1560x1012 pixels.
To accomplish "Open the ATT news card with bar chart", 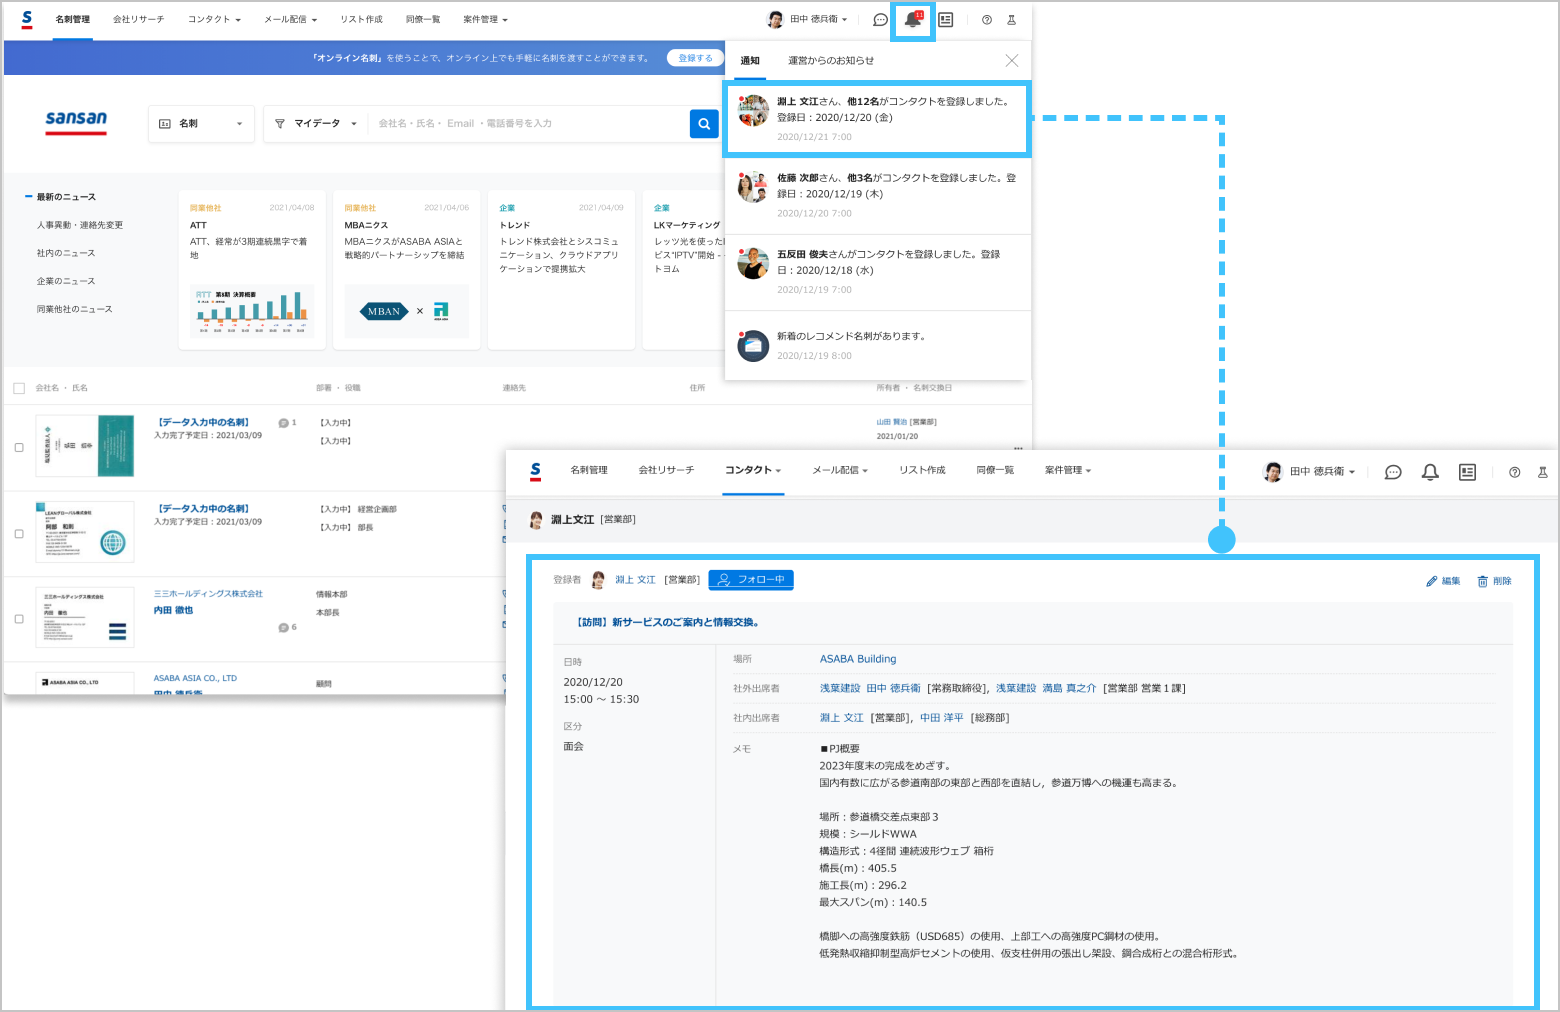I will pyautogui.click(x=252, y=270).
